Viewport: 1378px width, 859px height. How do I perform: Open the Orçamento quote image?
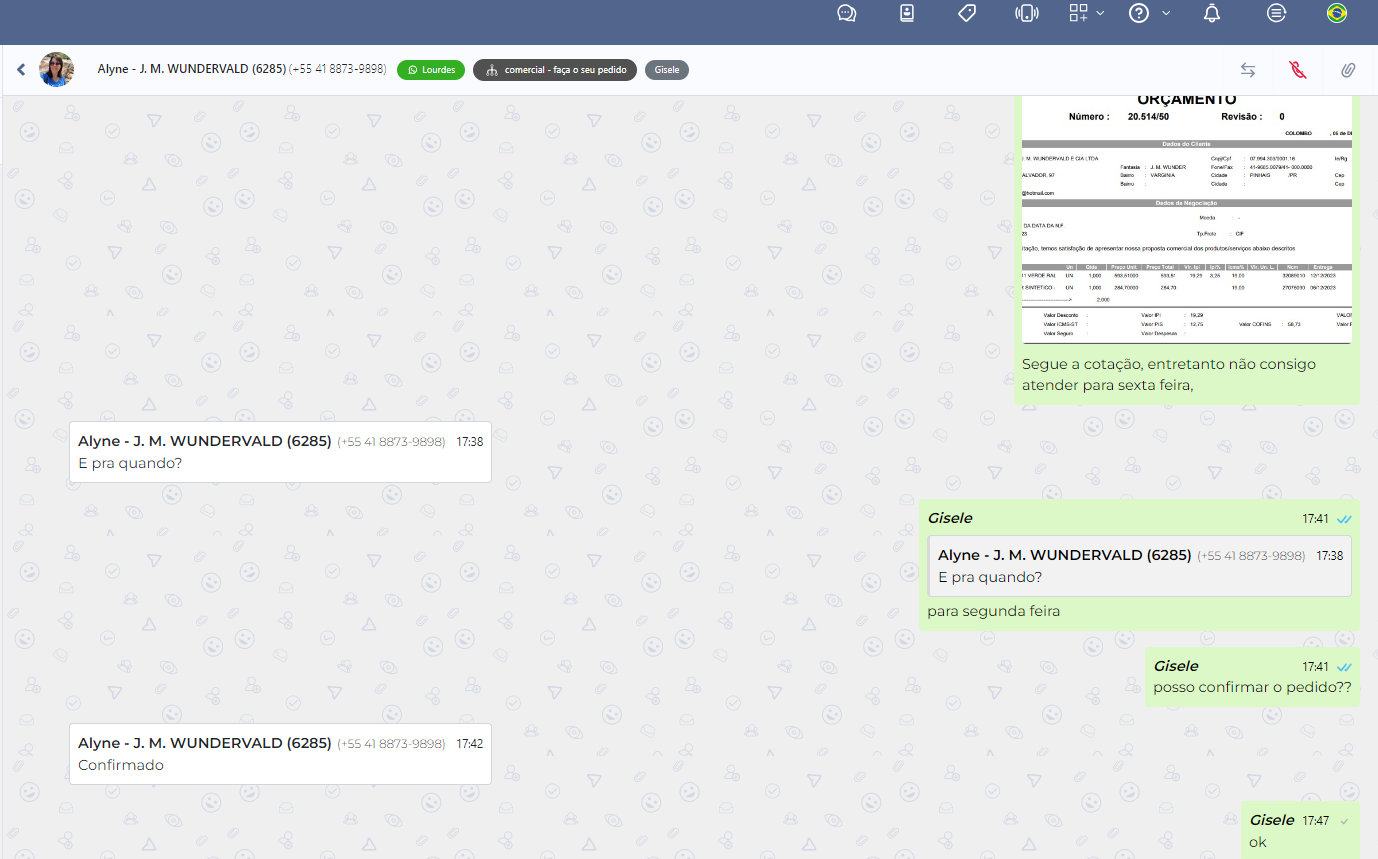1186,220
